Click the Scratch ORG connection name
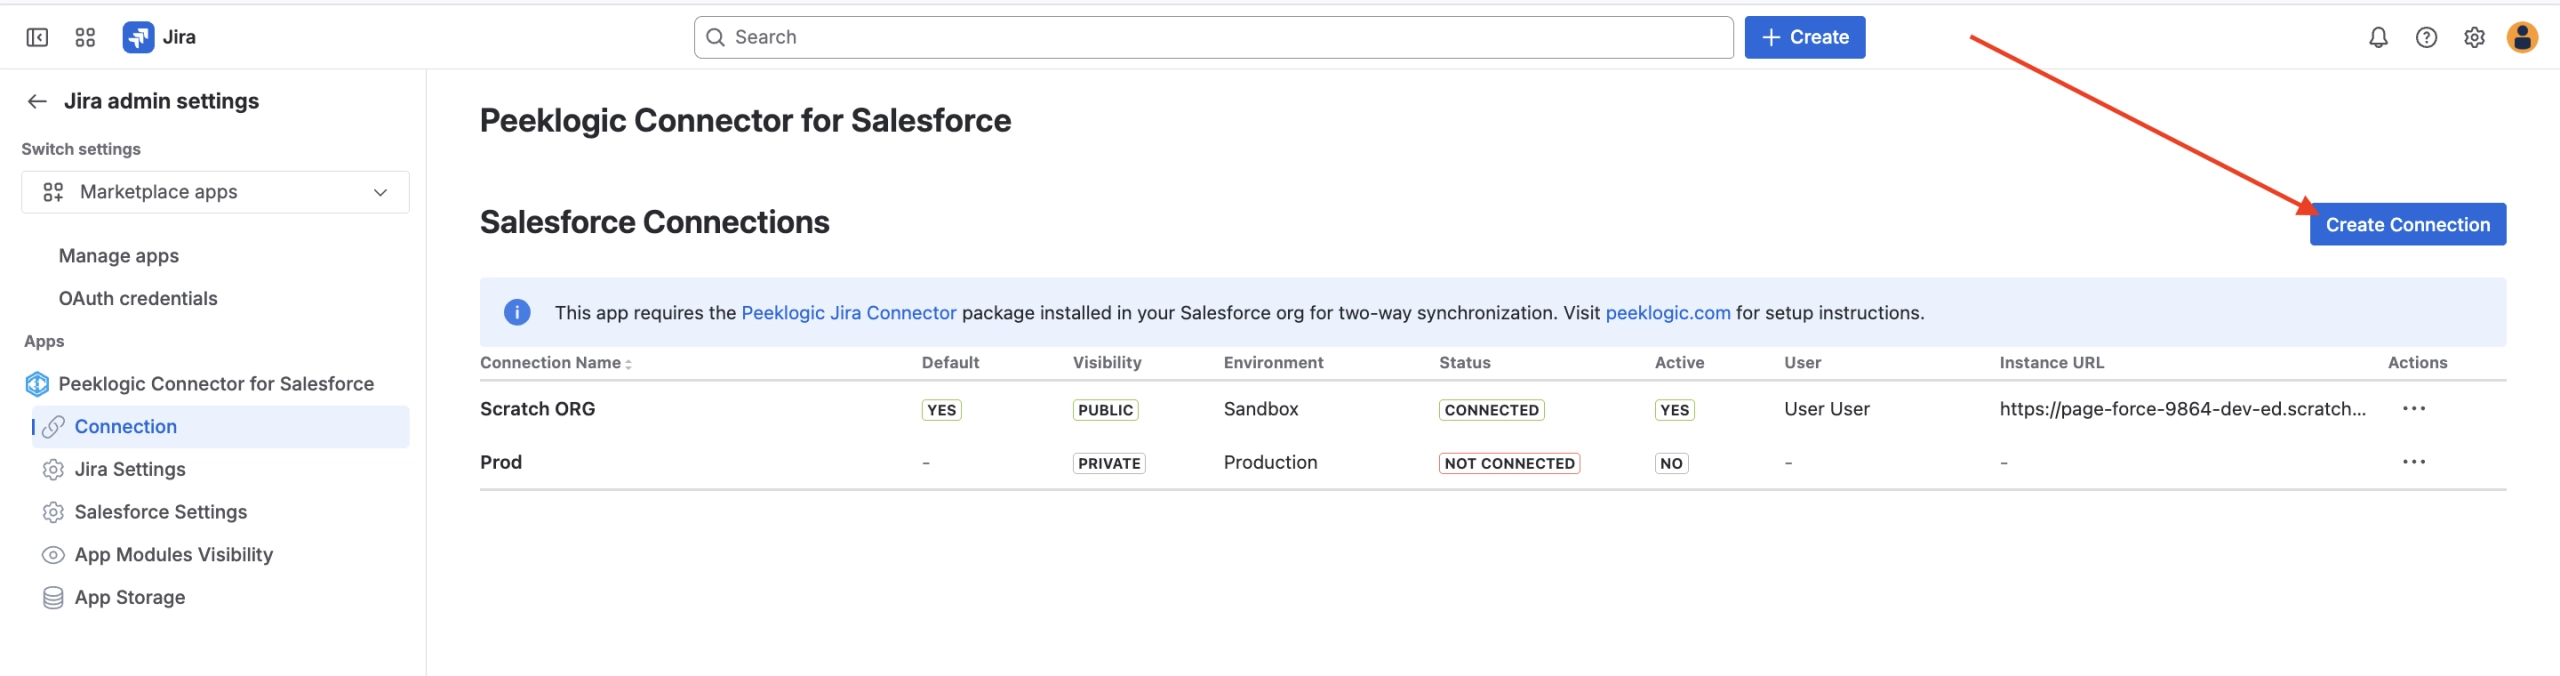Viewport: 2560px width, 676px height. (537, 409)
